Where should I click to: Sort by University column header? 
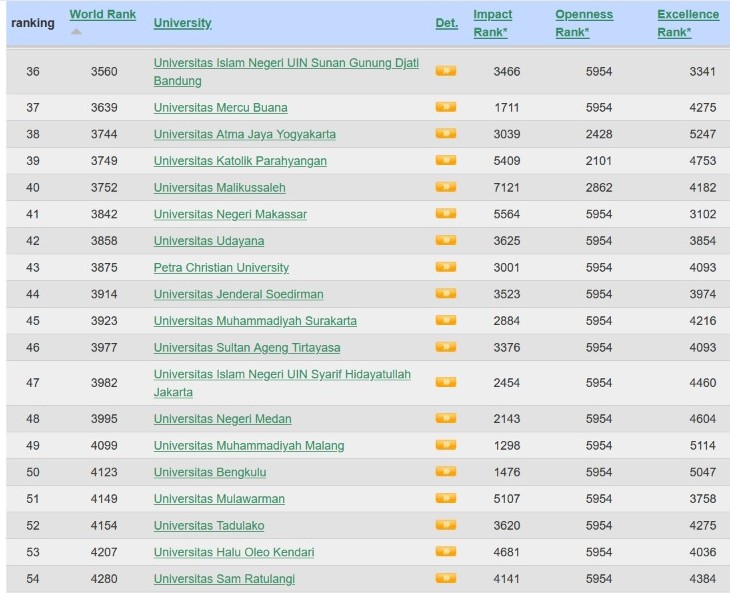pyautogui.click(x=182, y=23)
